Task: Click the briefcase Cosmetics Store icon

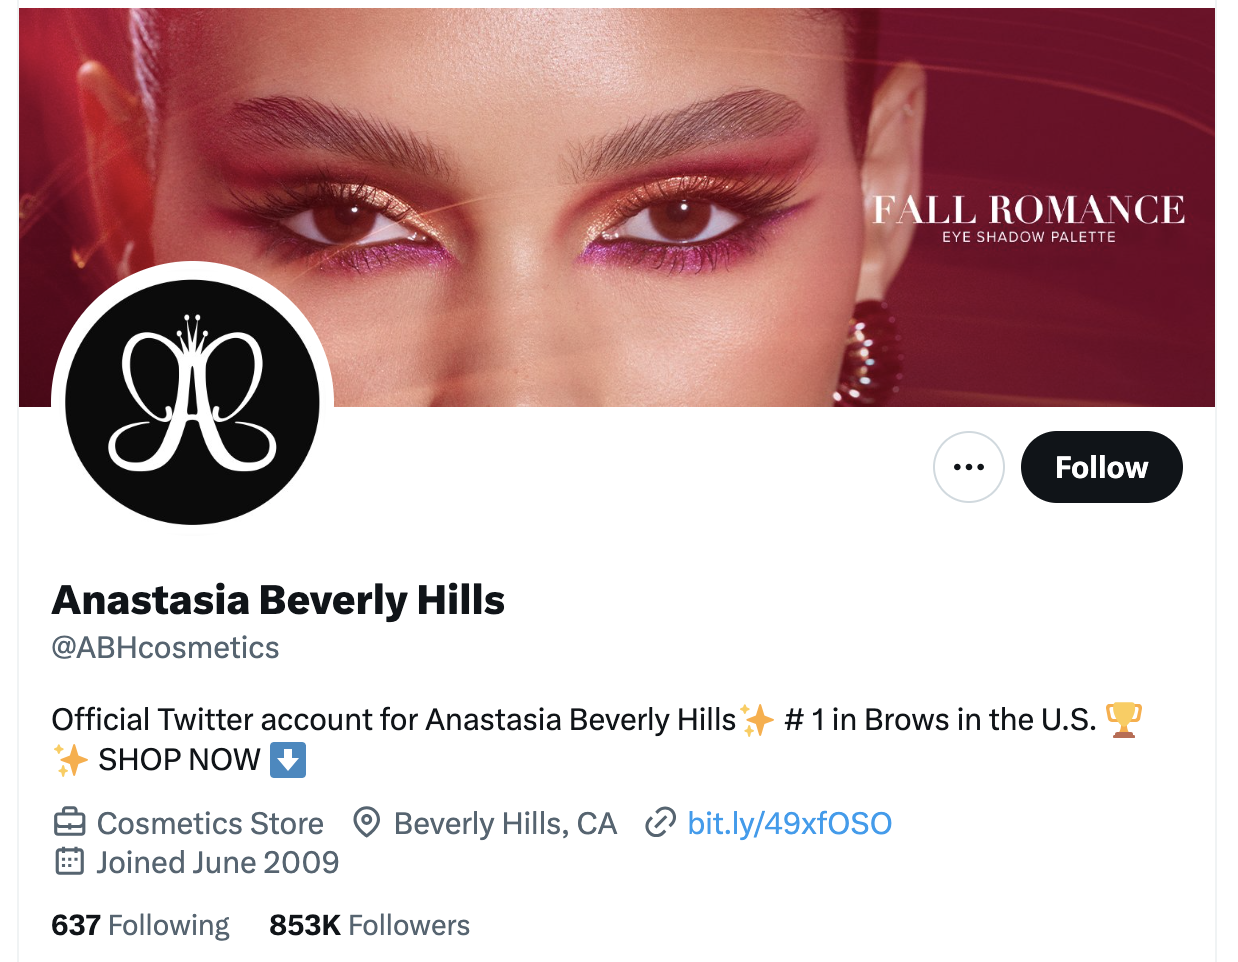Action: [x=69, y=823]
